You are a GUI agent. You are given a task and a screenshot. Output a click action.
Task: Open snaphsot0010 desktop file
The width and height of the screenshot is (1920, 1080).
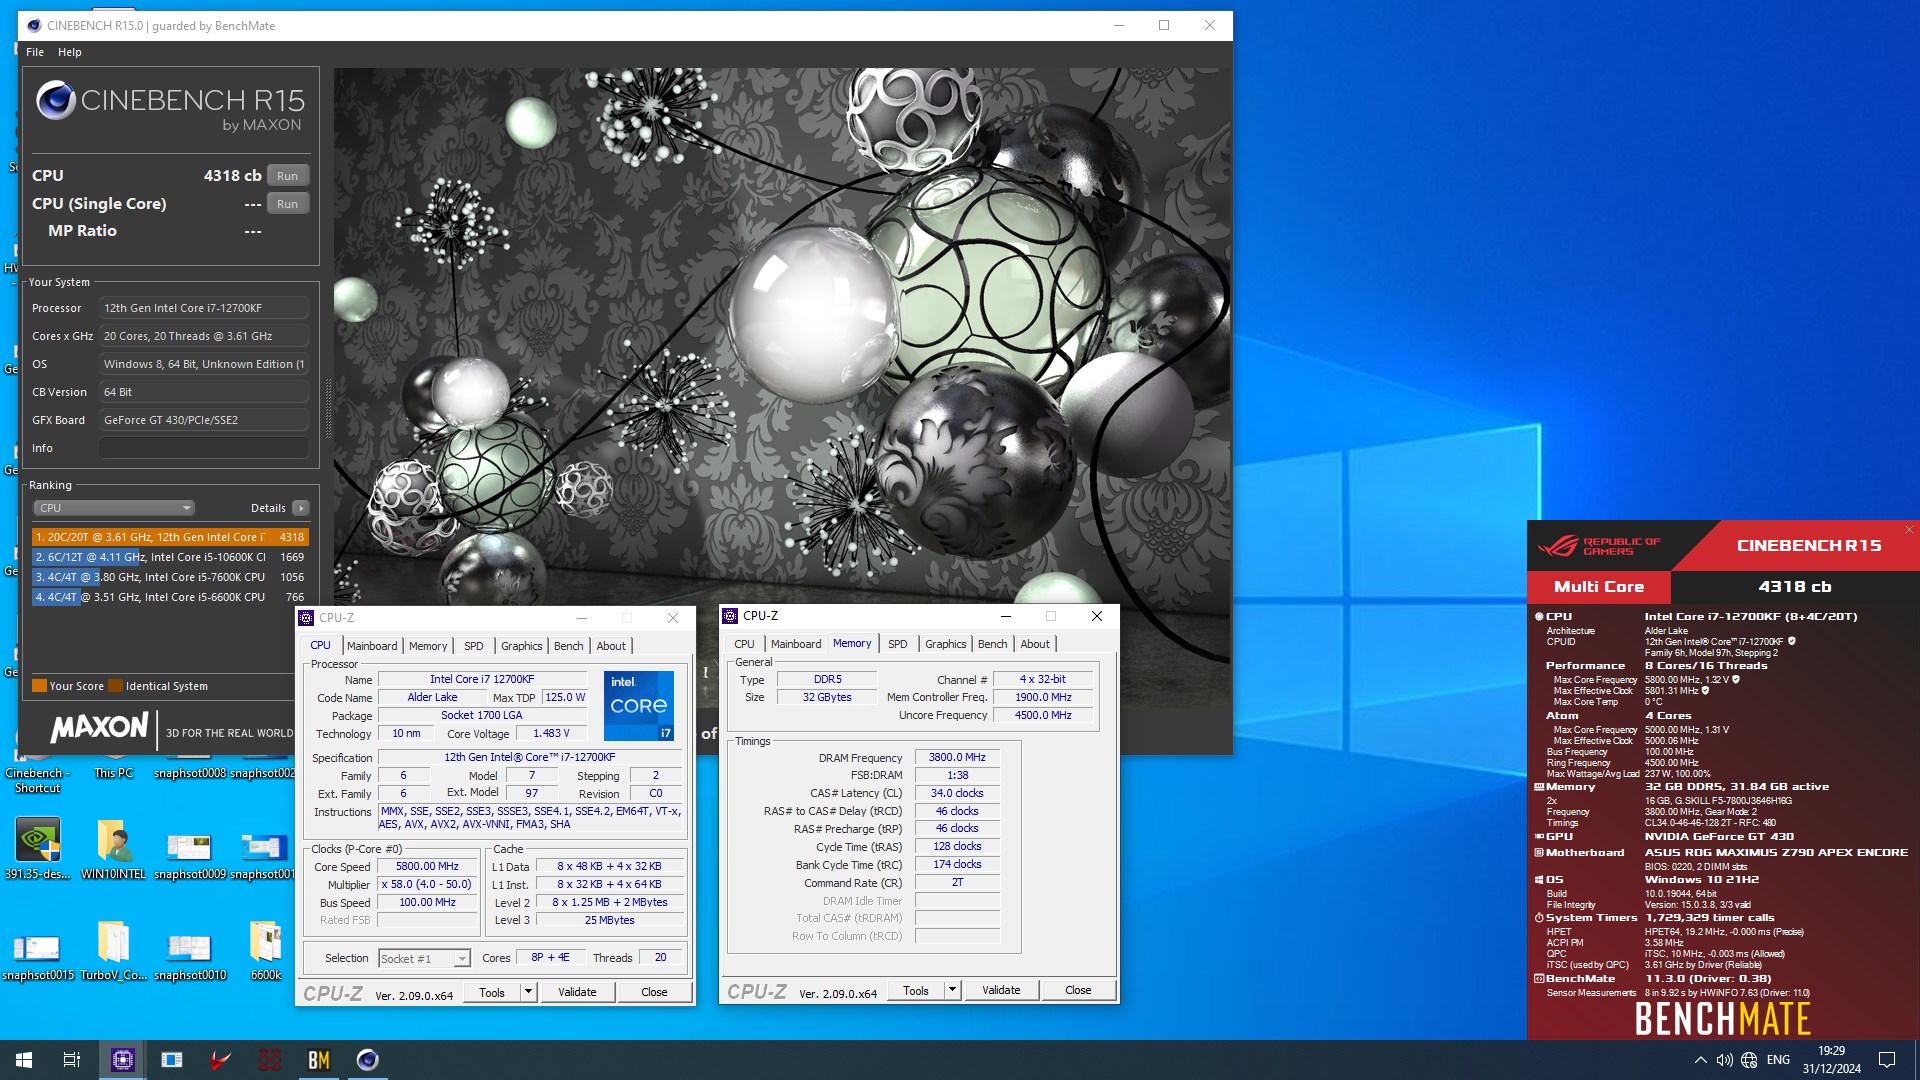point(189,955)
